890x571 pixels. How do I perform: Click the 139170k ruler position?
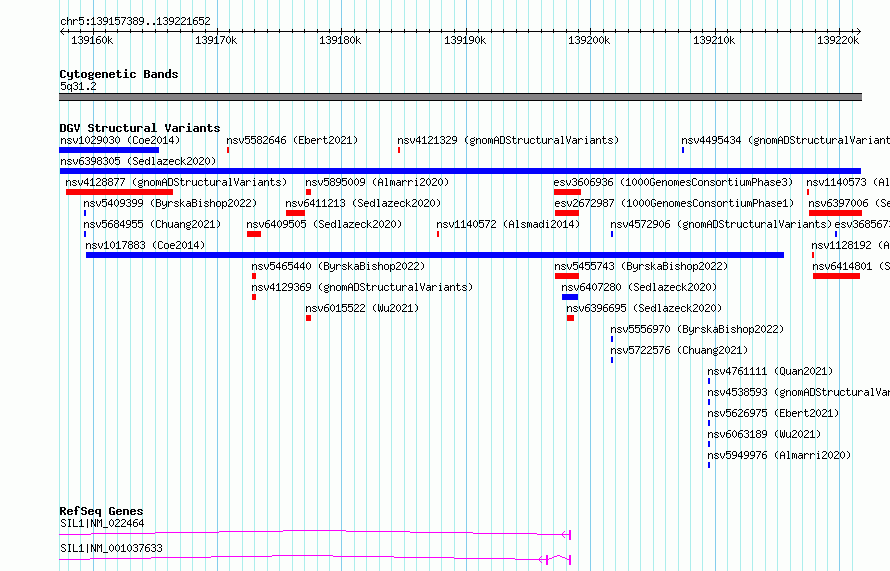(x=216, y=40)
